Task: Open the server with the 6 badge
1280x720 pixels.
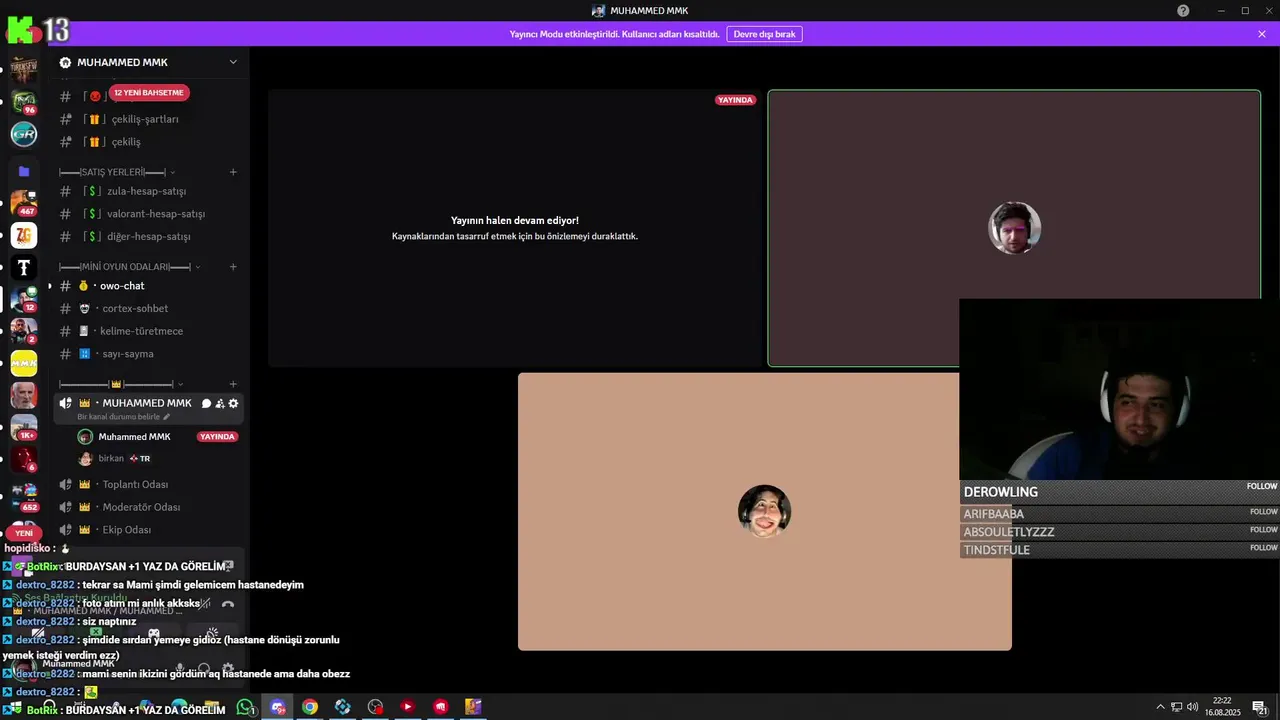Action: (24, 459)
